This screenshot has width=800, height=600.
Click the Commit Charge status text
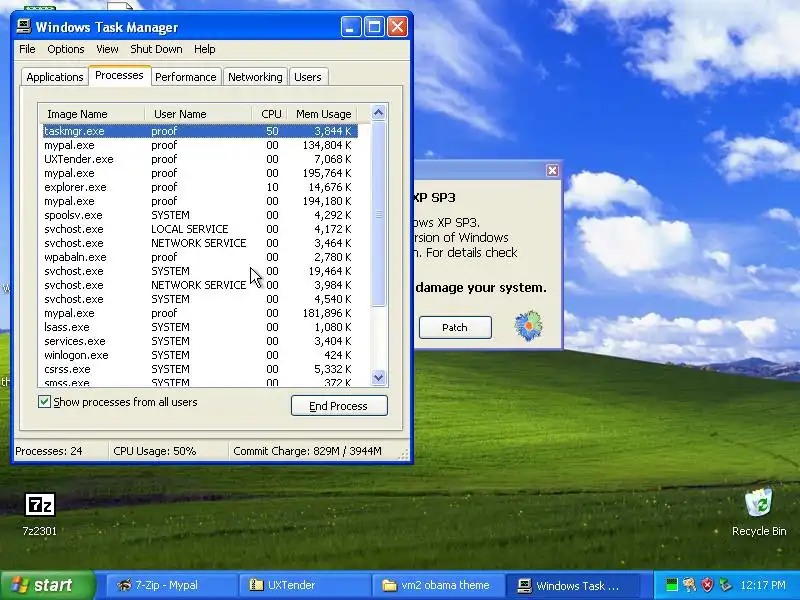tap(307, 451)
